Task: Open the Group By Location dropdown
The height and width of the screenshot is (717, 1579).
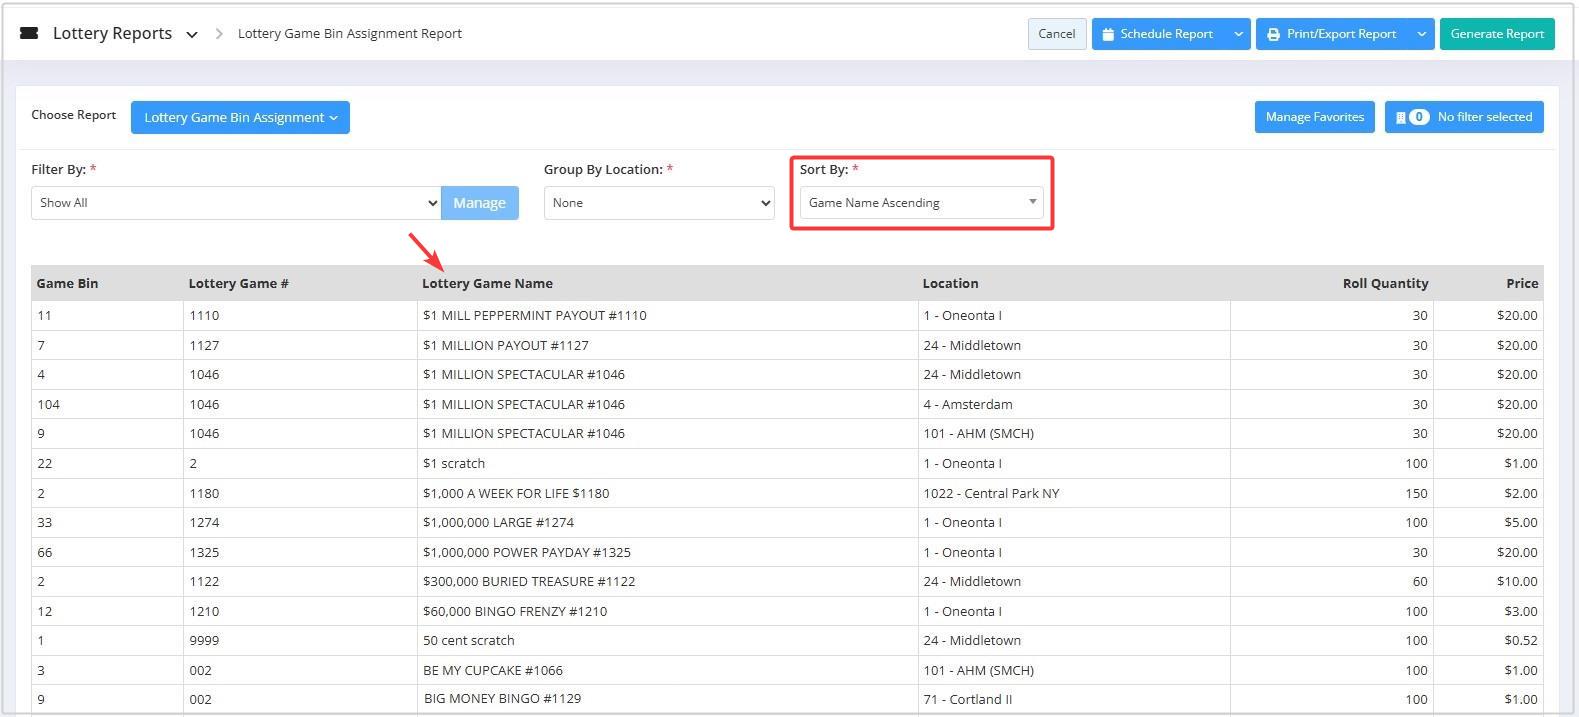Action: [658, 203]
